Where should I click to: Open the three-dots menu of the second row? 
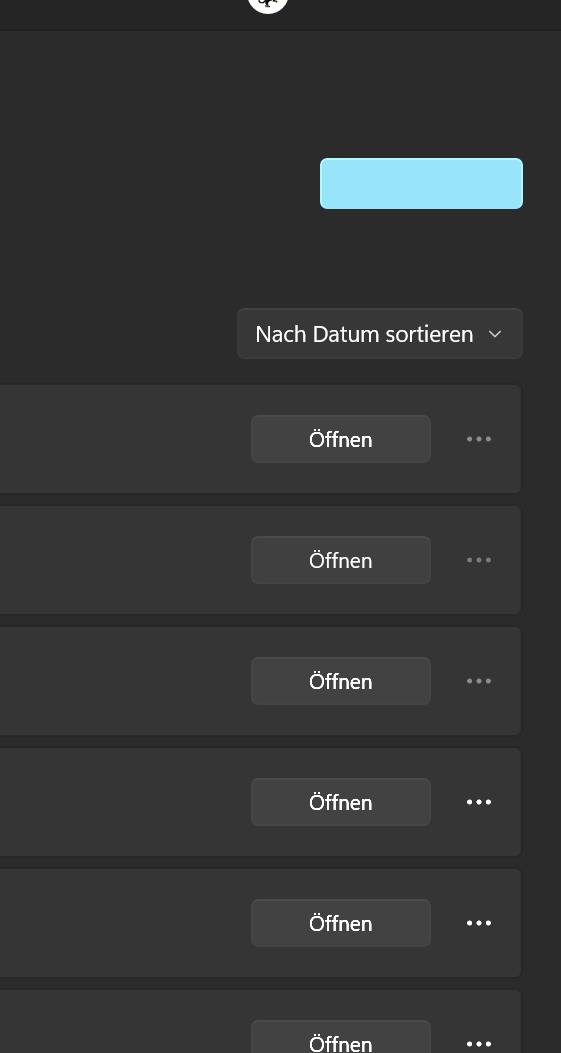pos(479,560)
